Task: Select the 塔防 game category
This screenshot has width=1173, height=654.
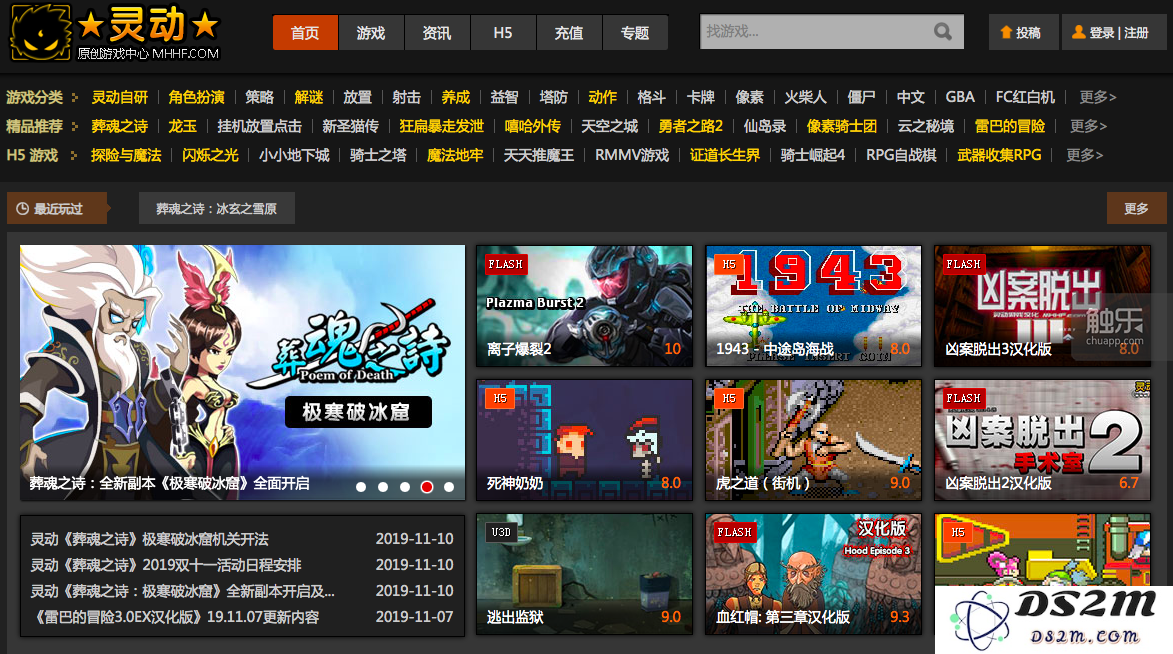Action: pyautogui.click(x=554, y=97)
